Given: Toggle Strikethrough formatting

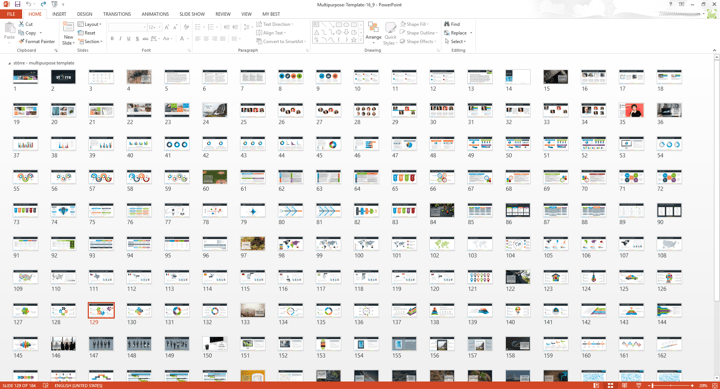Looking at the screenshot, I should coord(145,39).
